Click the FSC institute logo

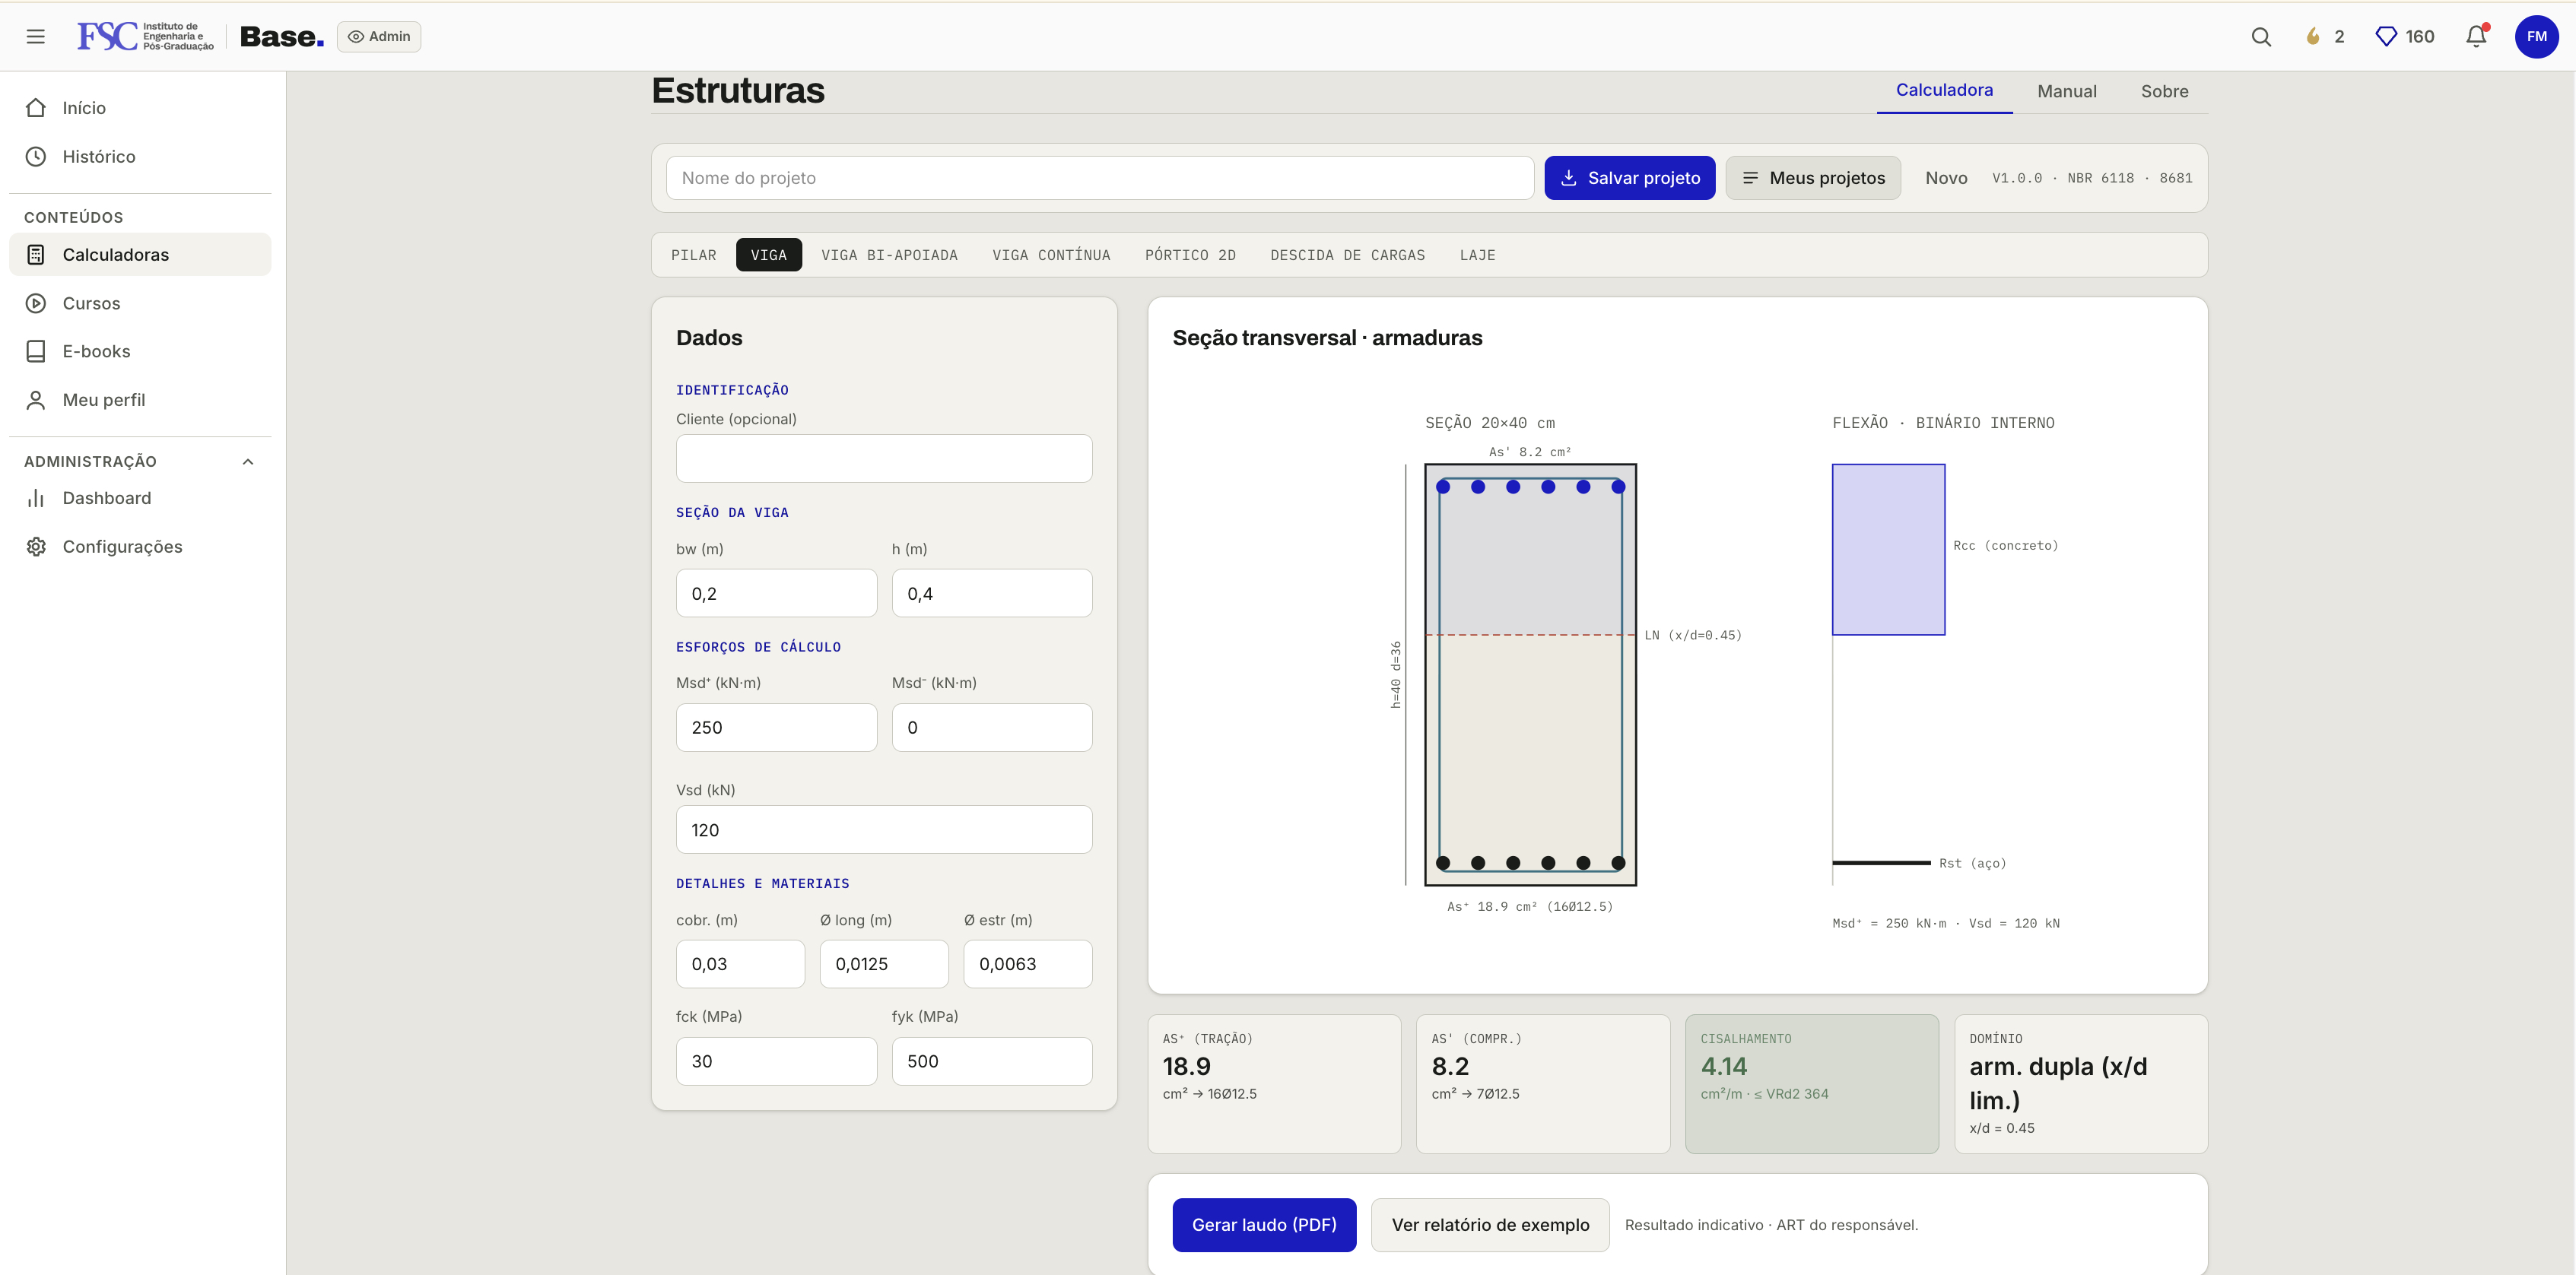[146, 37]
